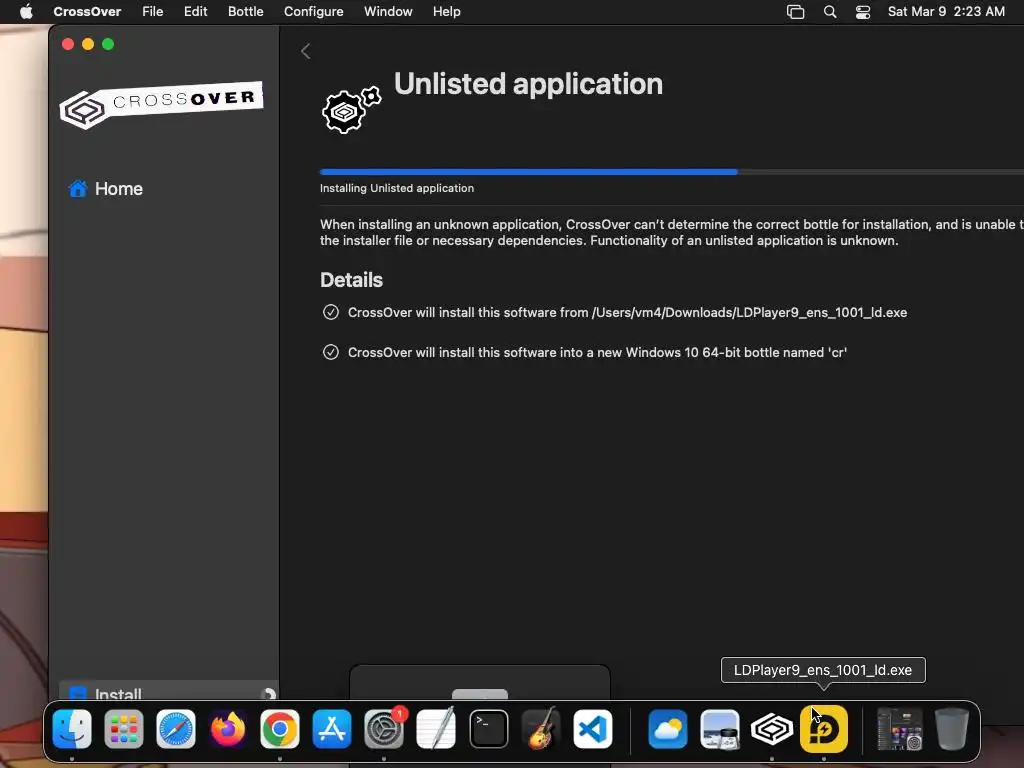
Task: Click the Stage Manager menu bar icon
Action: (795, 12)
